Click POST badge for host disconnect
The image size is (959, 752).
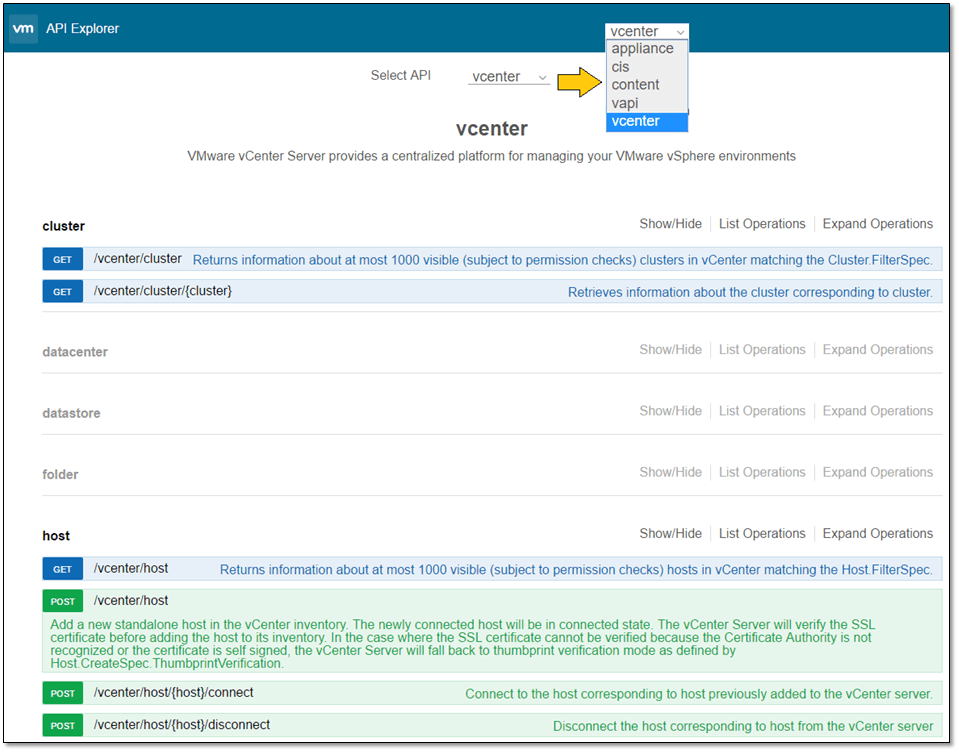tap(62, 726)
